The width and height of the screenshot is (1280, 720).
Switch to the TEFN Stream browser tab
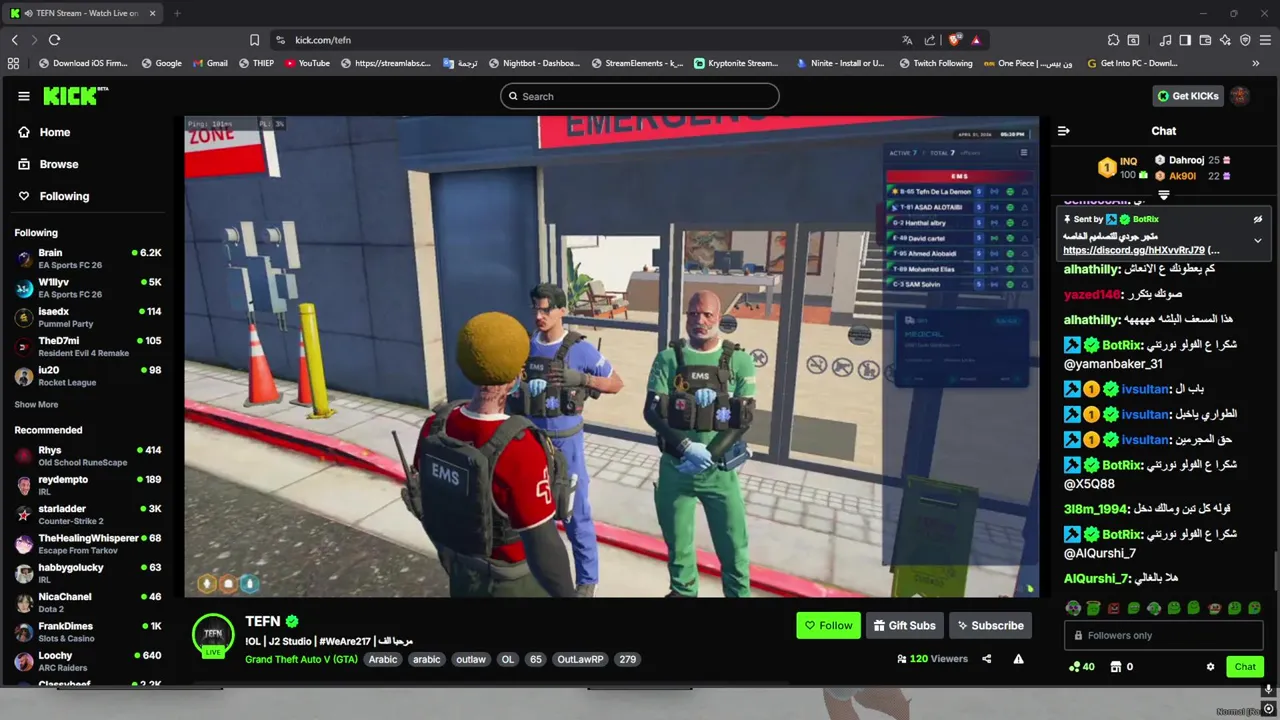click(83, 13)
